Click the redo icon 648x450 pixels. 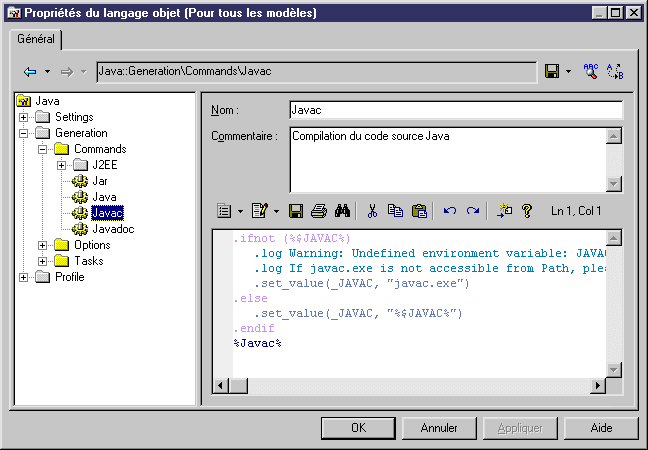[x=473, y=211]
